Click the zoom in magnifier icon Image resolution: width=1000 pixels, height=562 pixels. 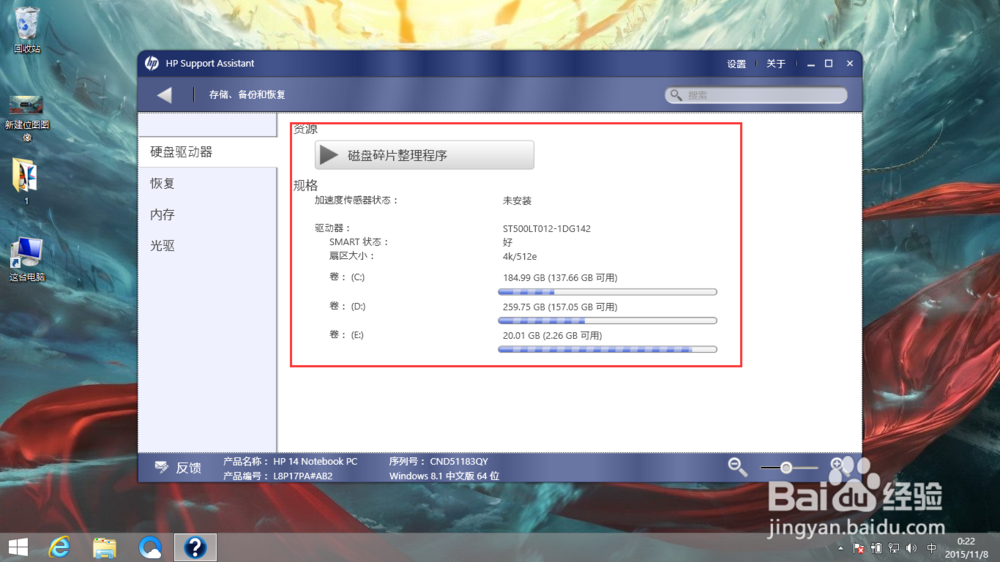point(837,464)
